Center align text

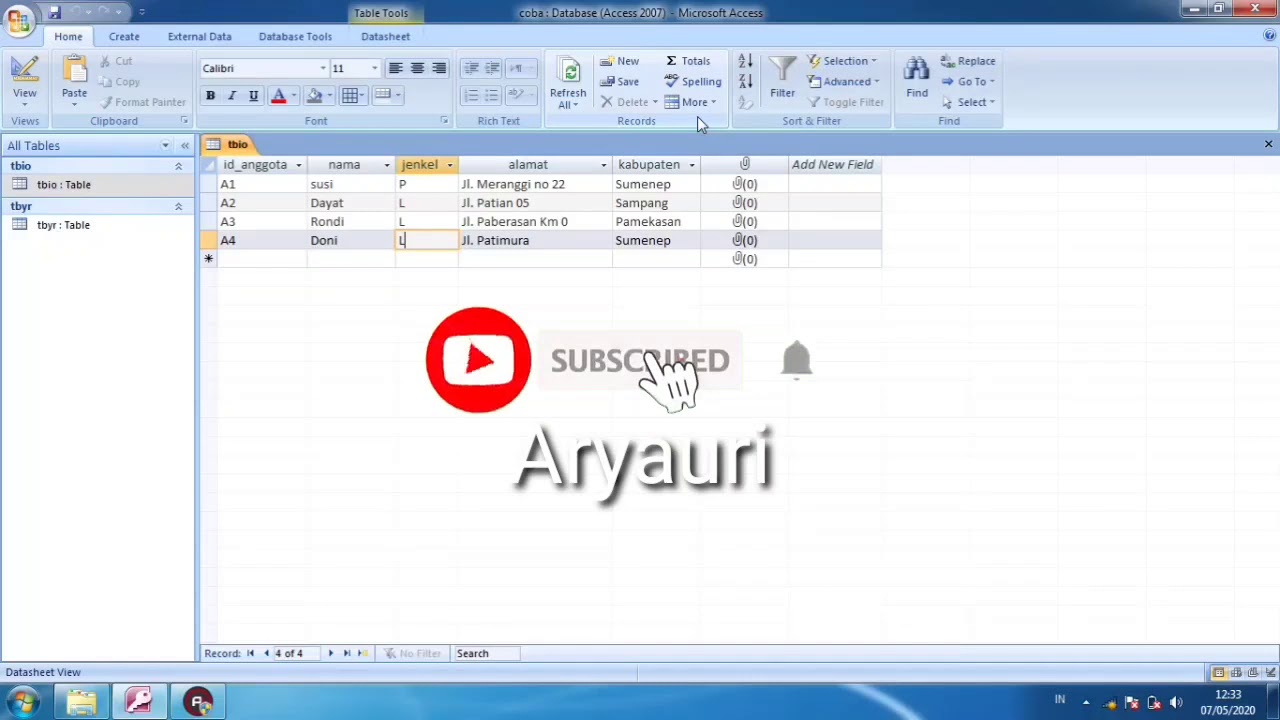[x=417, y=68]
